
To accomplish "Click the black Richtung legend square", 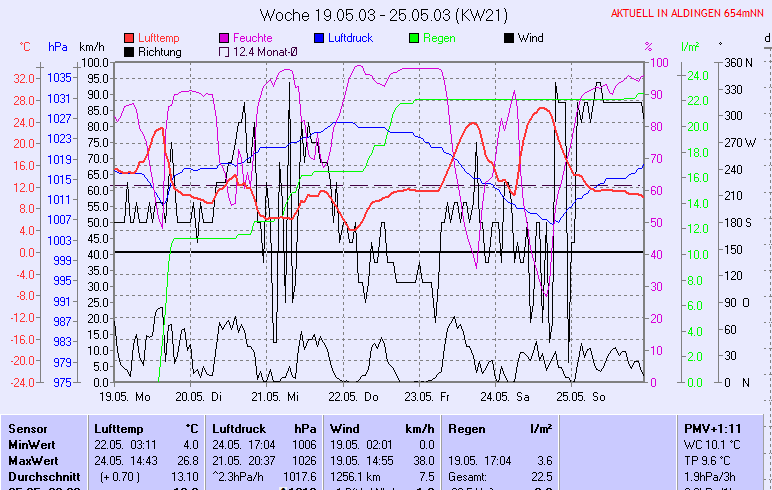I will [129, 52].
